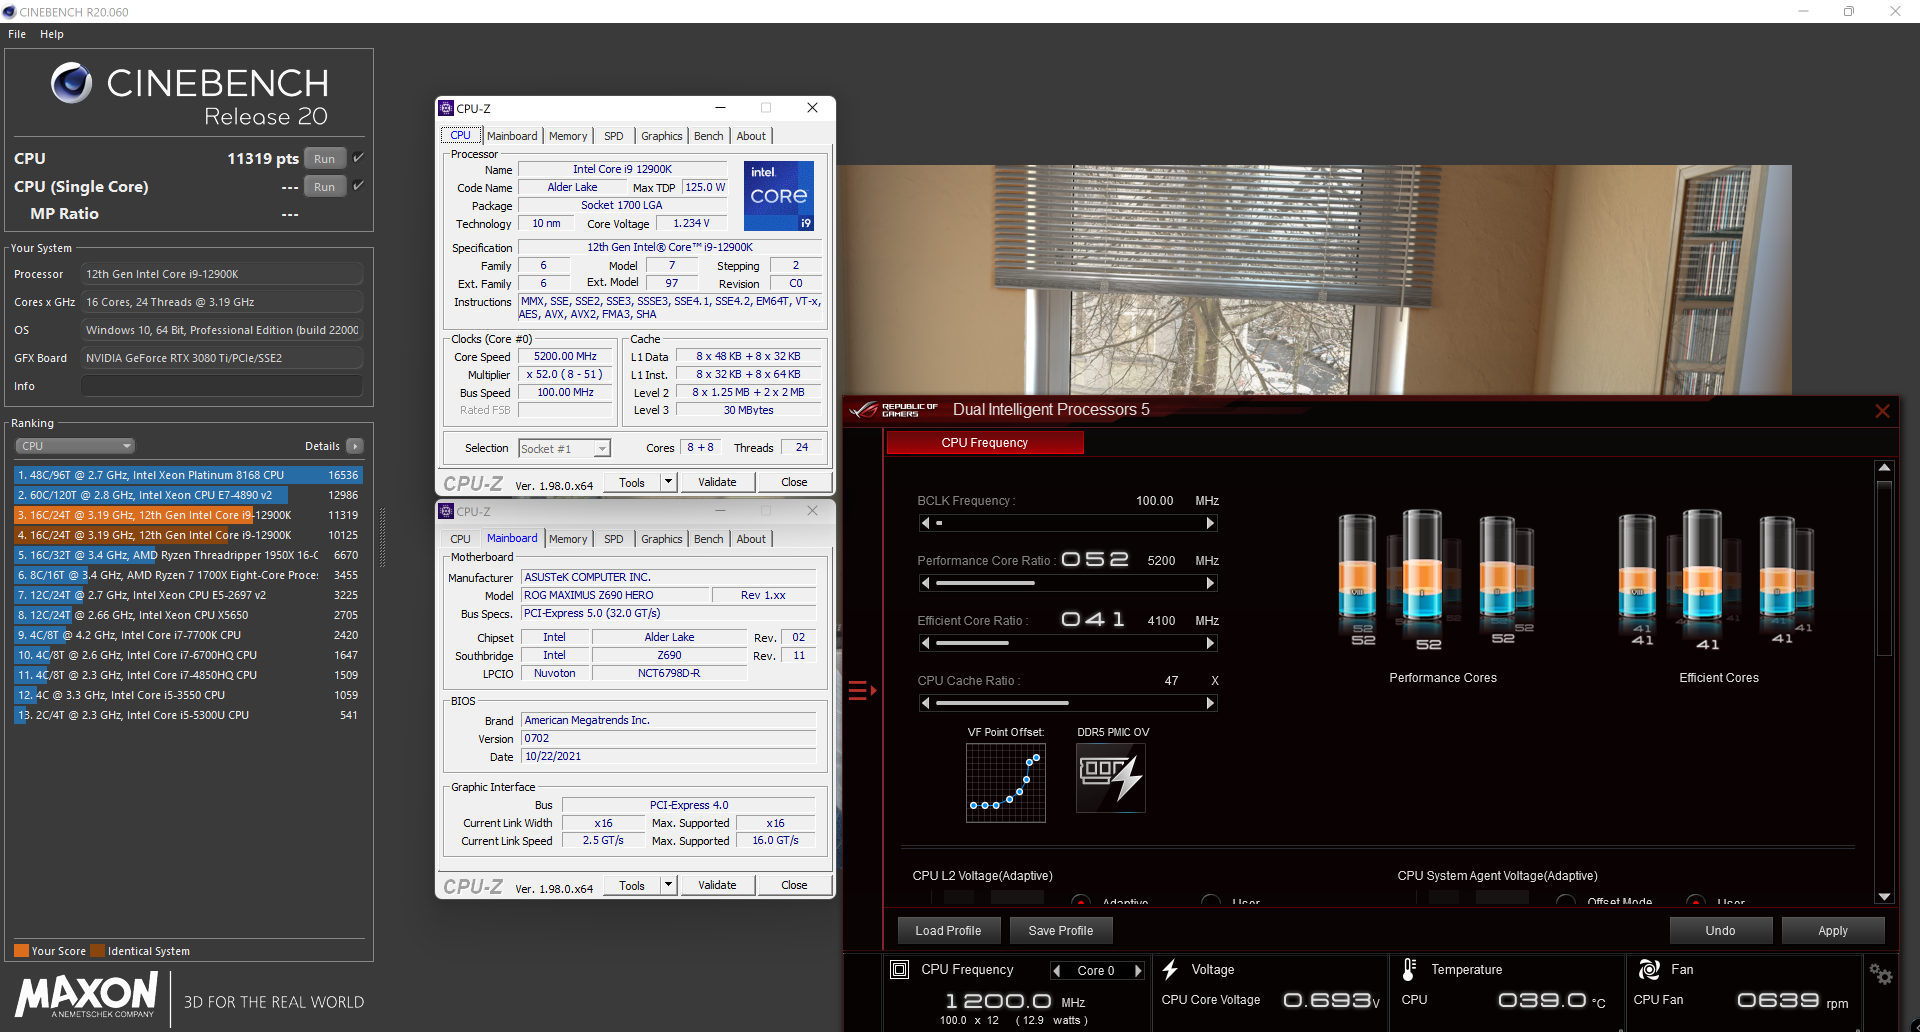Viewport: 1920px width, 1032px height.
Task: Click the Temperature thermometer icon
Action: click(x=1409, y=969)
